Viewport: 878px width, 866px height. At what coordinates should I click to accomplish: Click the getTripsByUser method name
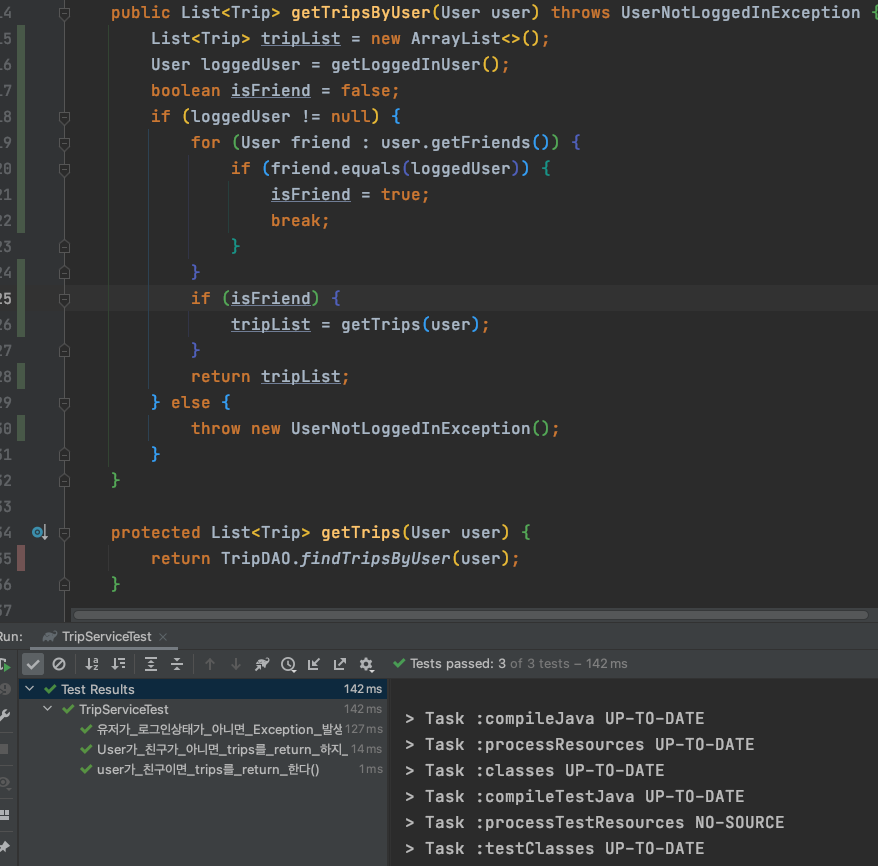tap(361, 13)
